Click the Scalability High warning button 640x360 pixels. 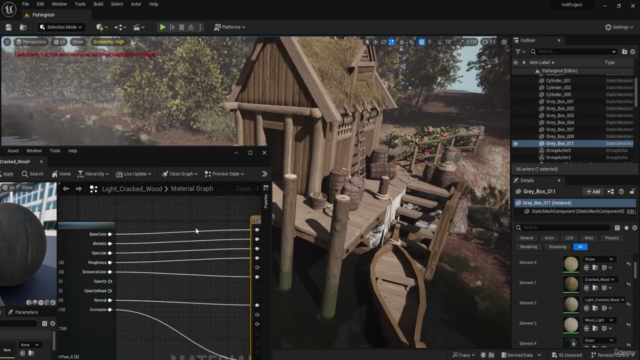click(x=108, y=42)
